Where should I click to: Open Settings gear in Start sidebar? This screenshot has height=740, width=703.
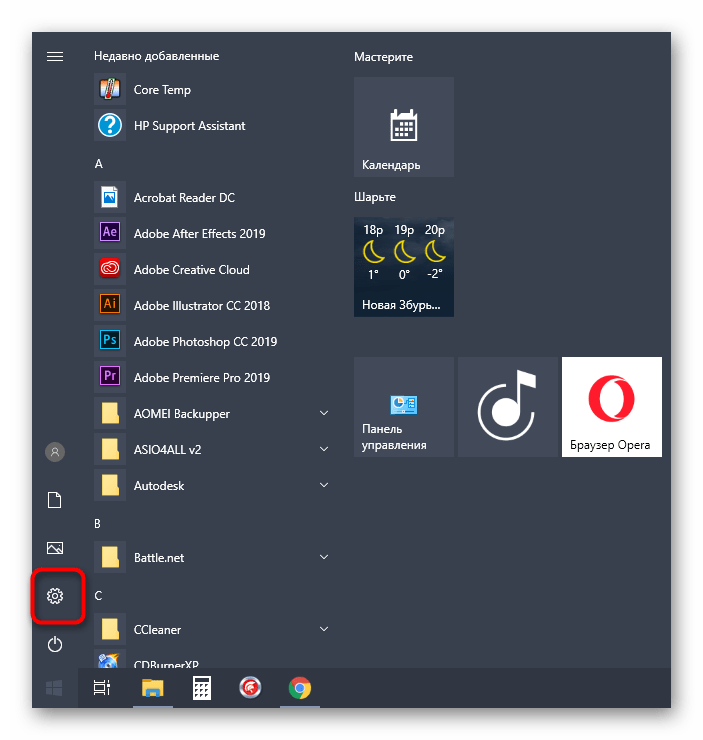pos(55,596)
